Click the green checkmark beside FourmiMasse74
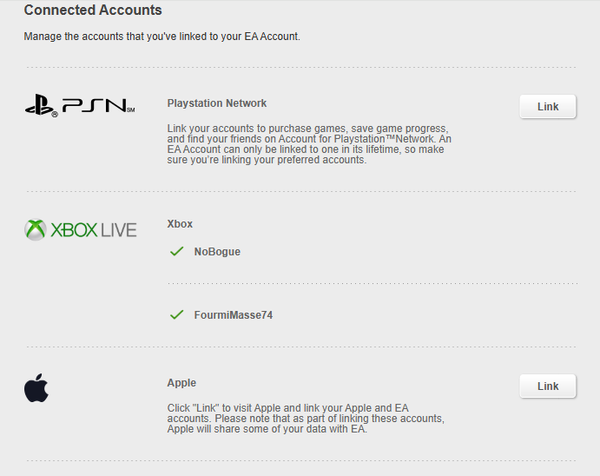600x476 pixels. pos(177,314)
